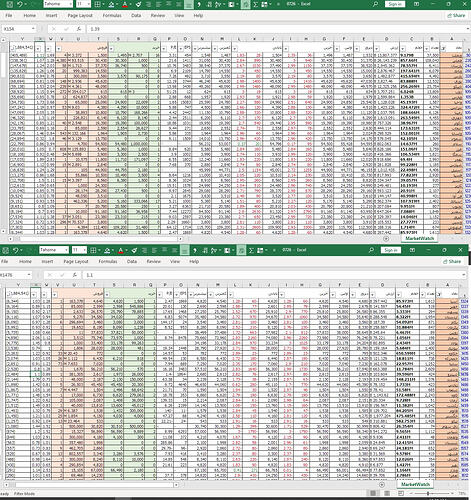Open Page Layout tab in top window
This screenshot has height=500, width=471.
click(80, 16)
